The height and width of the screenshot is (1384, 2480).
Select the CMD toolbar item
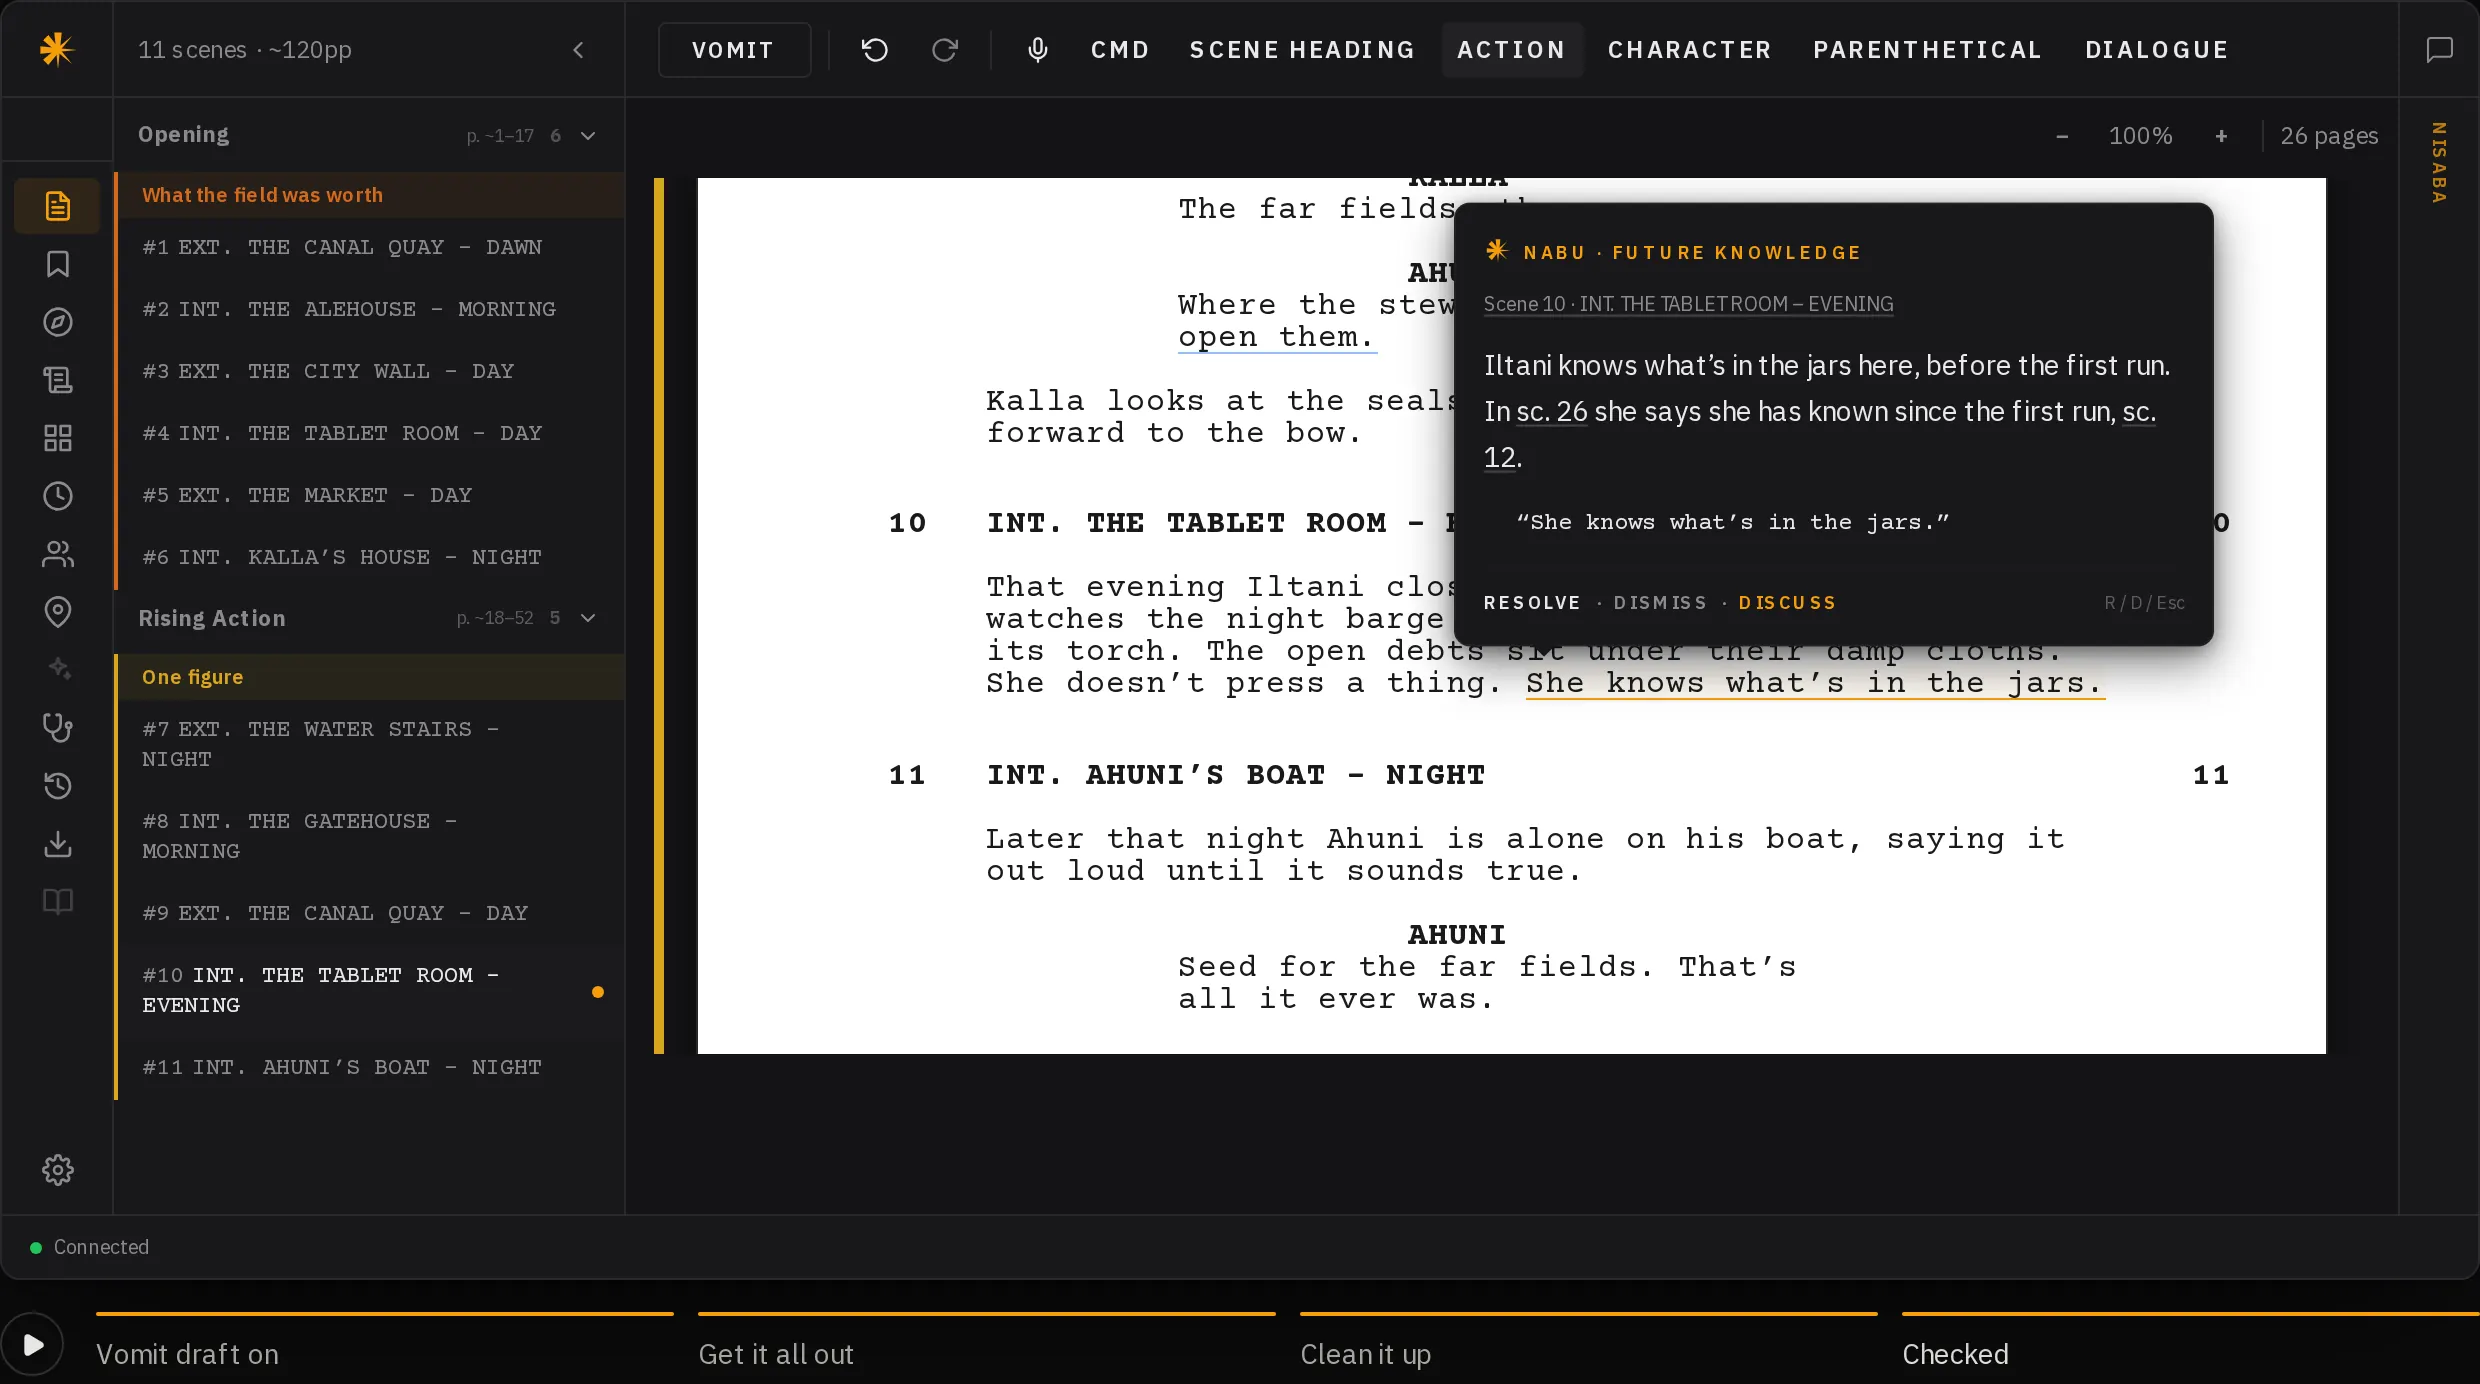coord(1120,50)
